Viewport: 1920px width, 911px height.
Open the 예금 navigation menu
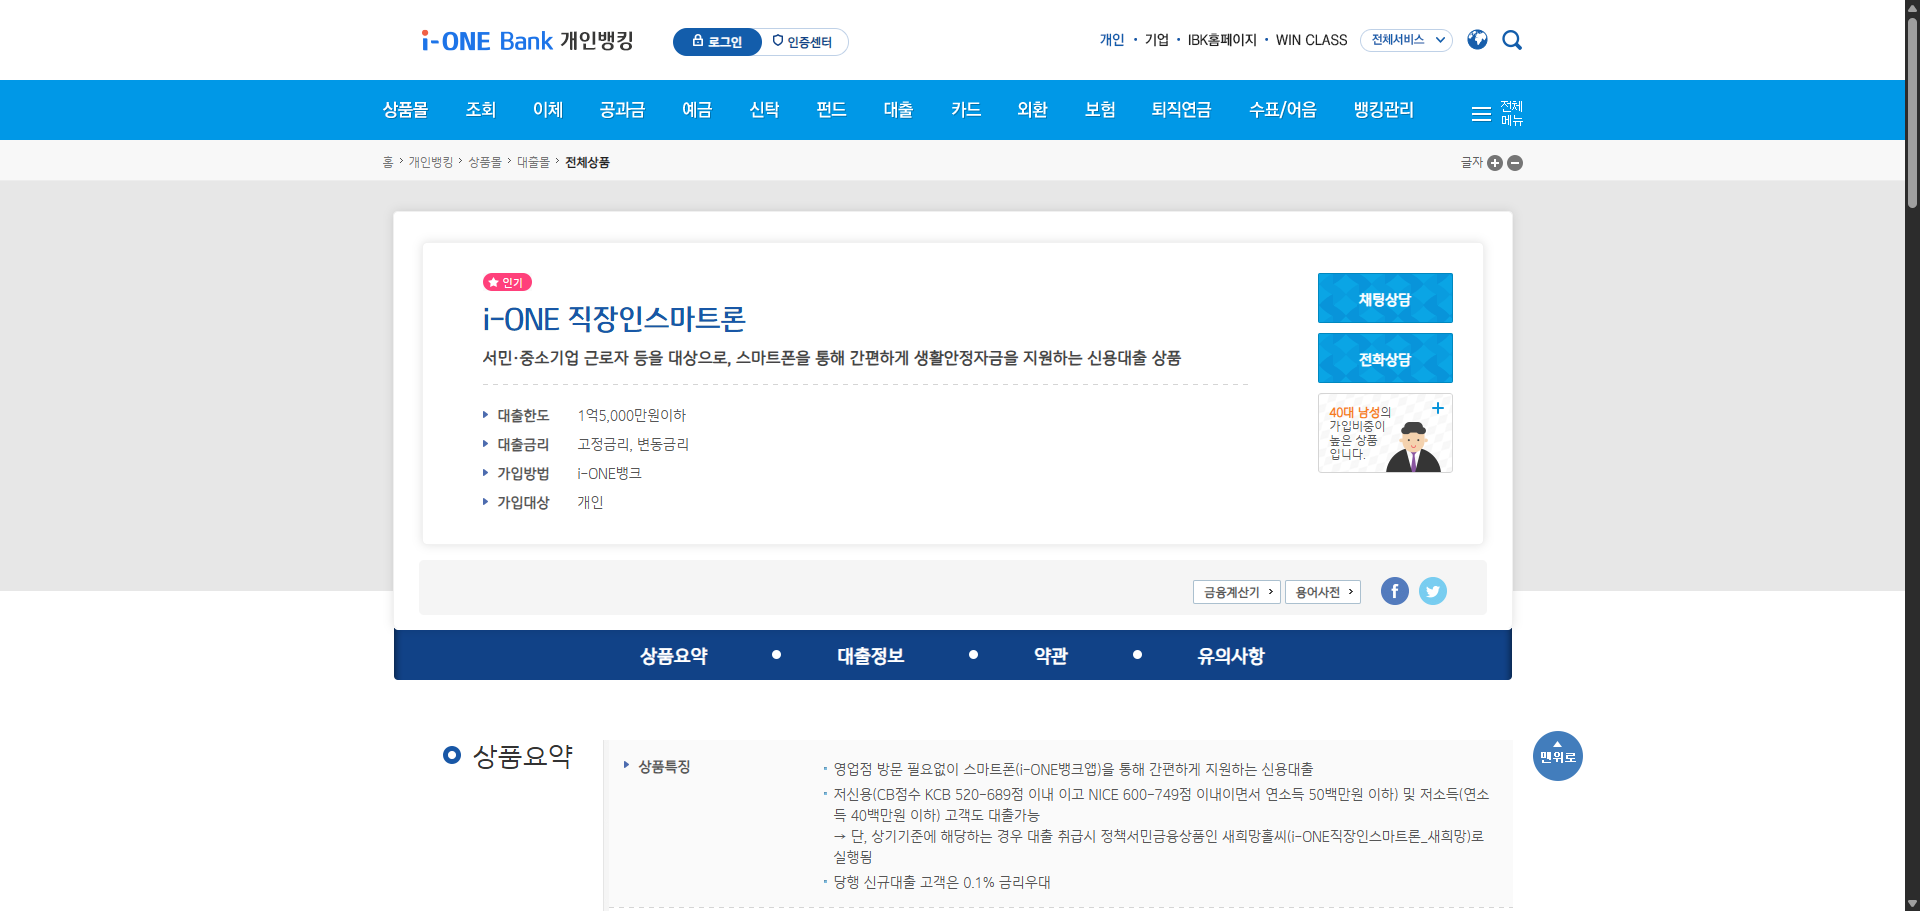click(697, 110)
